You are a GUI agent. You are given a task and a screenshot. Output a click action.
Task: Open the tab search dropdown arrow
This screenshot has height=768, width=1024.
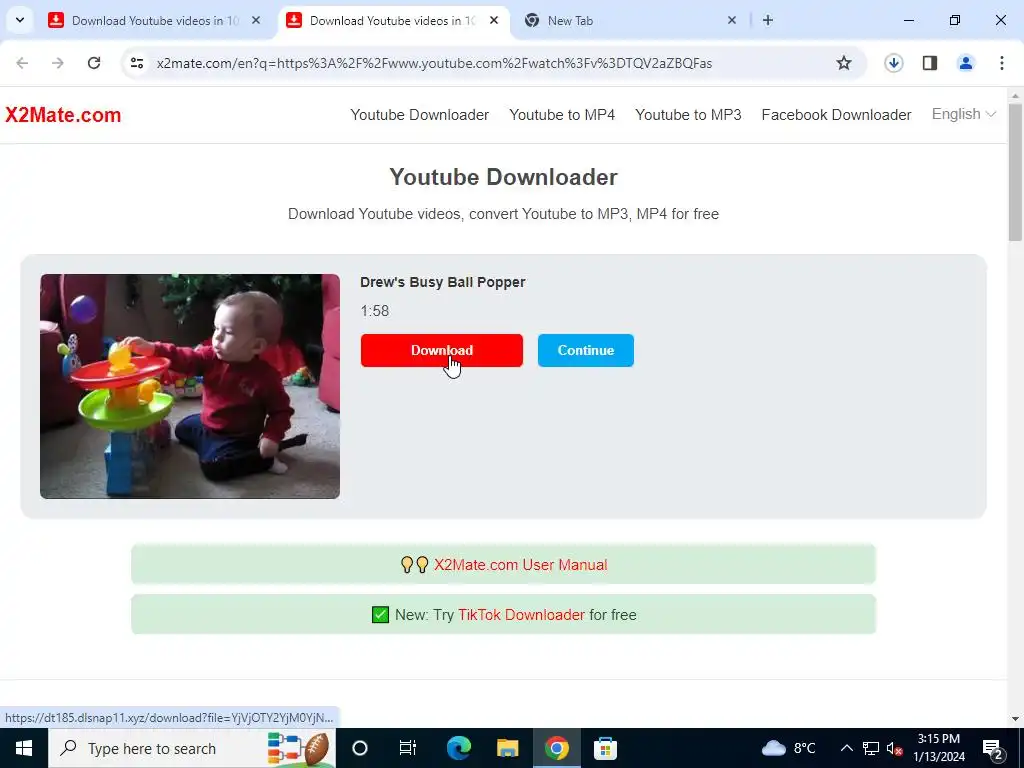20,20
